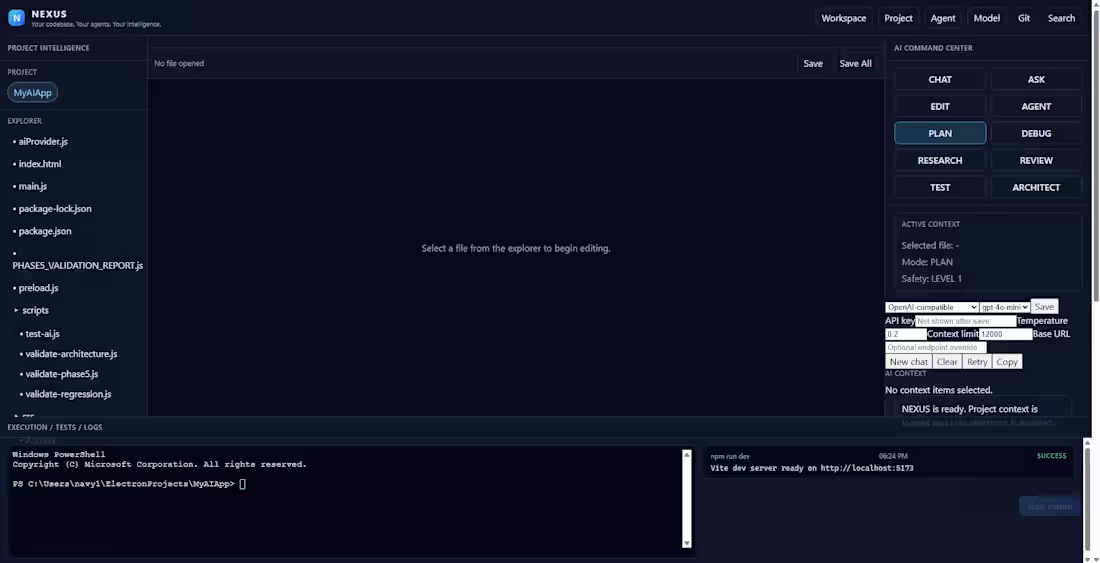Click the terminal scrollbar up arrow

point(687,454)
